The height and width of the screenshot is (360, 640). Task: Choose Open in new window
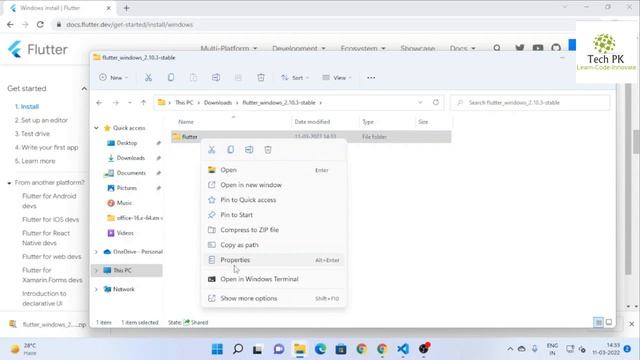(273, 185)
